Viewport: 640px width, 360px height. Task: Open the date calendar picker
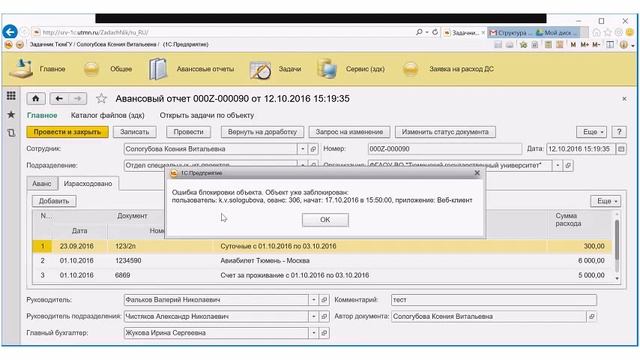pyautogui.click(x=621, y=149)
